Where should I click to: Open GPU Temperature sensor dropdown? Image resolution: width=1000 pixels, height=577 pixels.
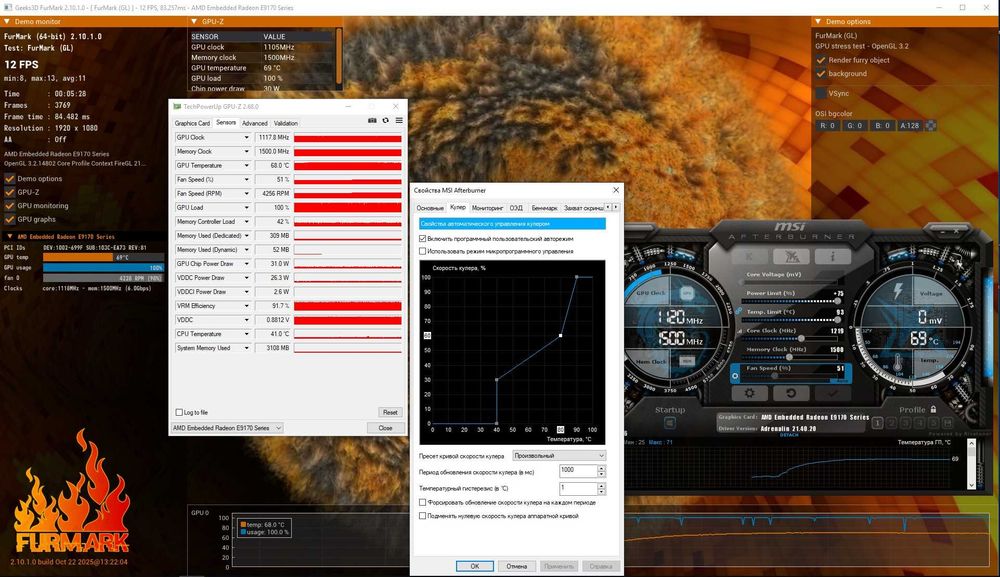pyautogui.click(x=246, y=166)
